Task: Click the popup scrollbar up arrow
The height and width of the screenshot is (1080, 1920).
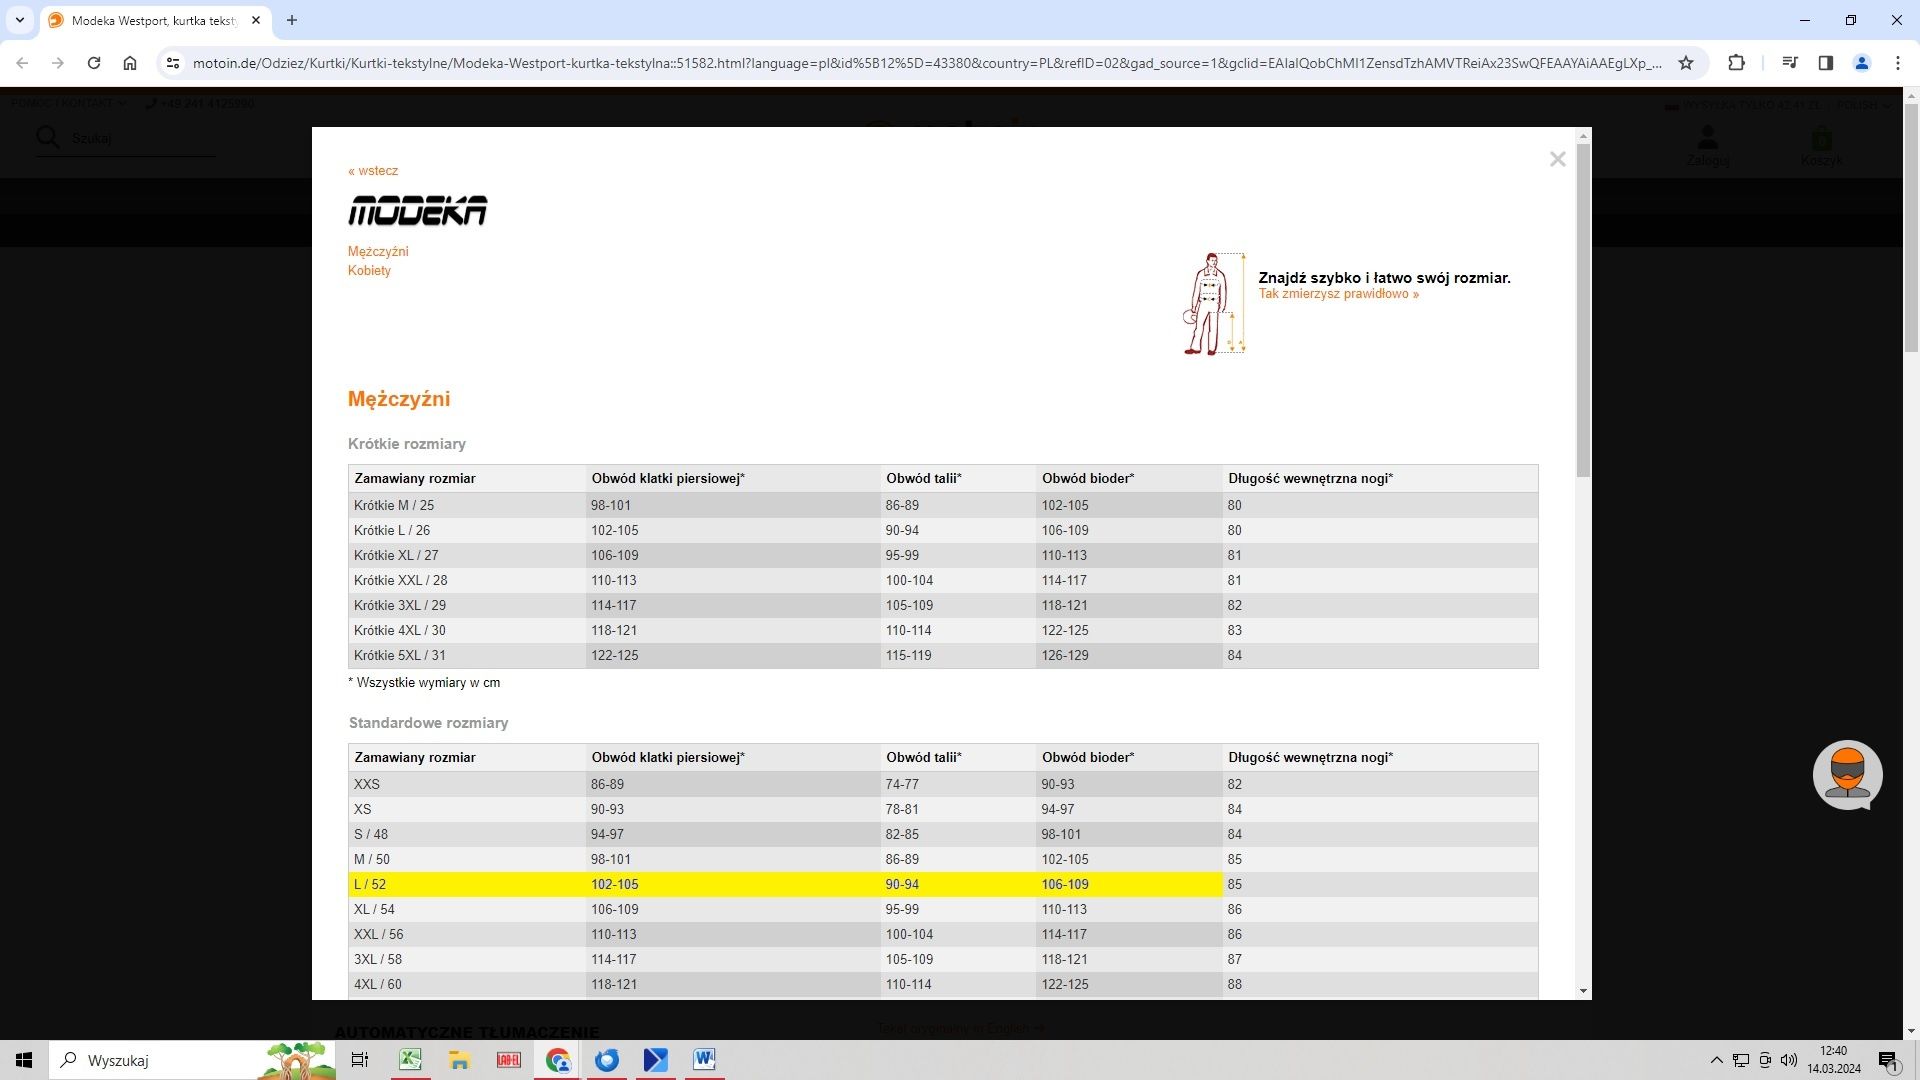Action: (x=1583, y=135)
